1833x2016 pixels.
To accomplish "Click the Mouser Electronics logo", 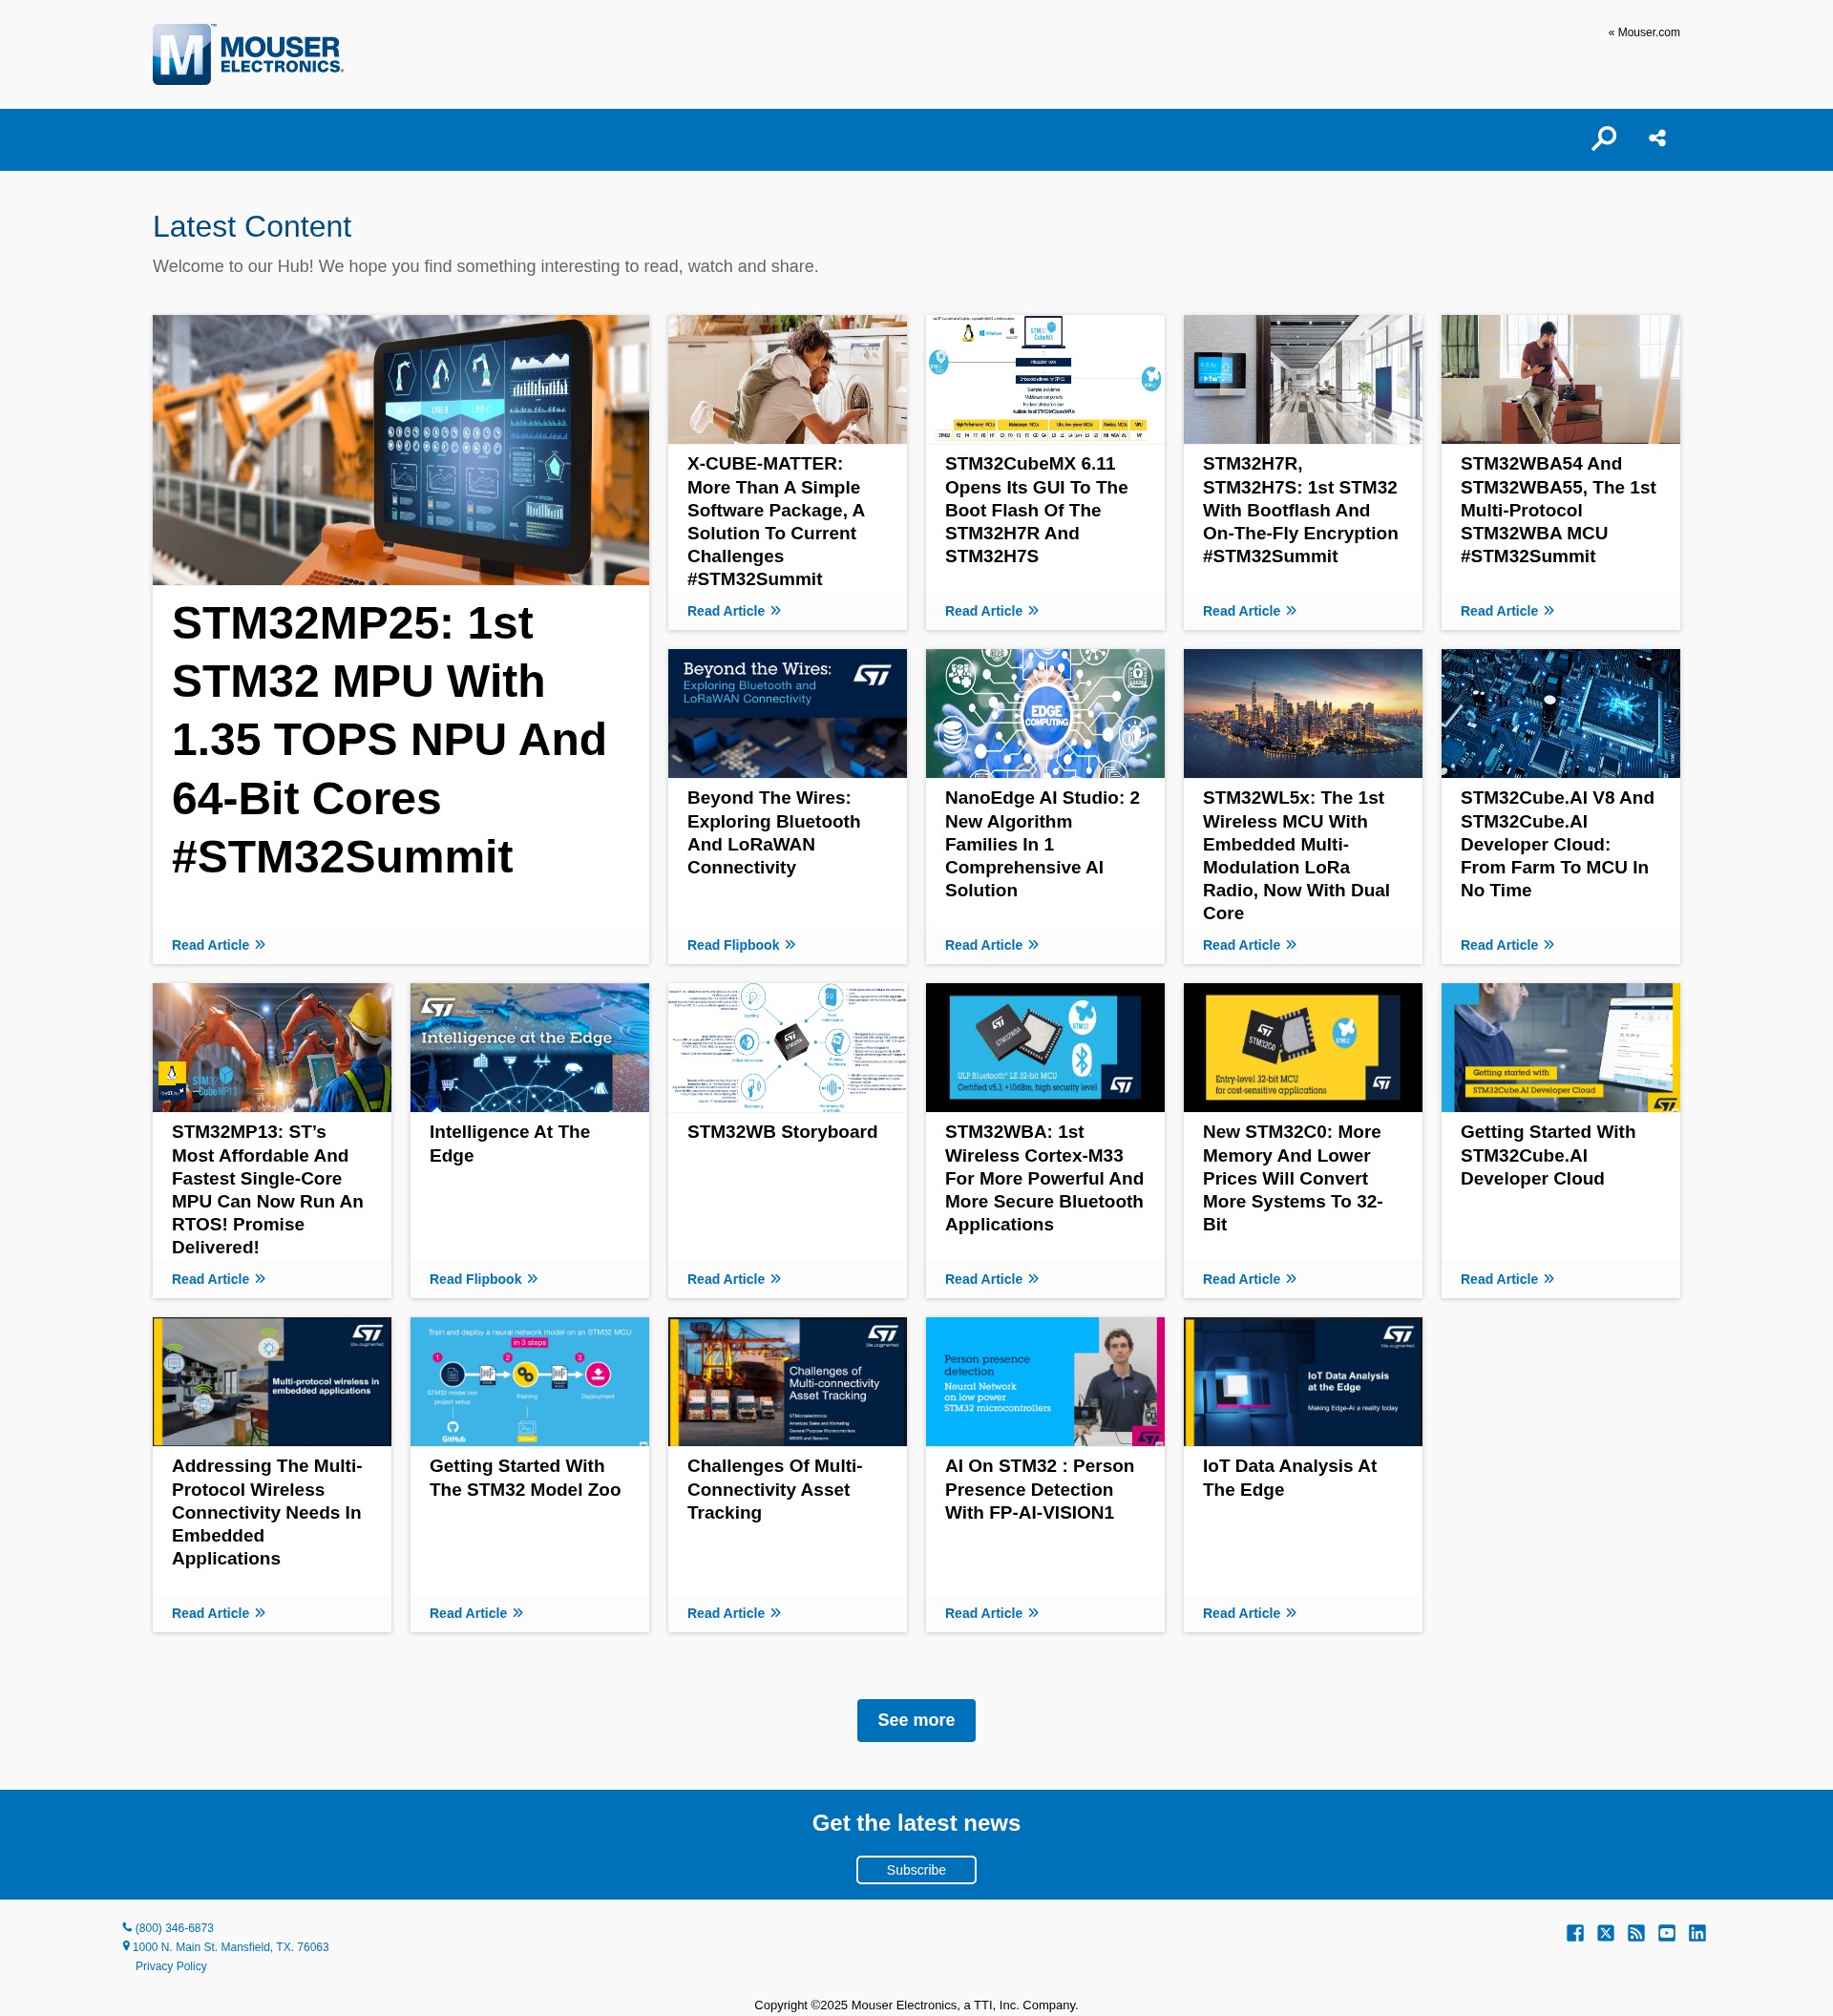I will [x=248, y=54].
